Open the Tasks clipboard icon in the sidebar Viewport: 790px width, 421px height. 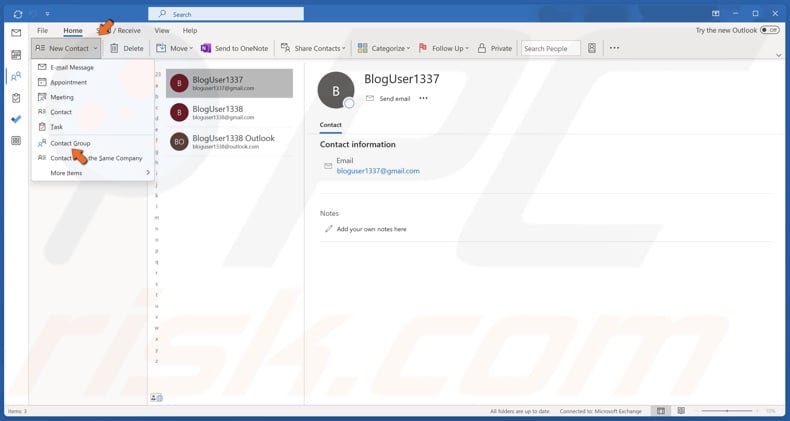coord(16,98)
